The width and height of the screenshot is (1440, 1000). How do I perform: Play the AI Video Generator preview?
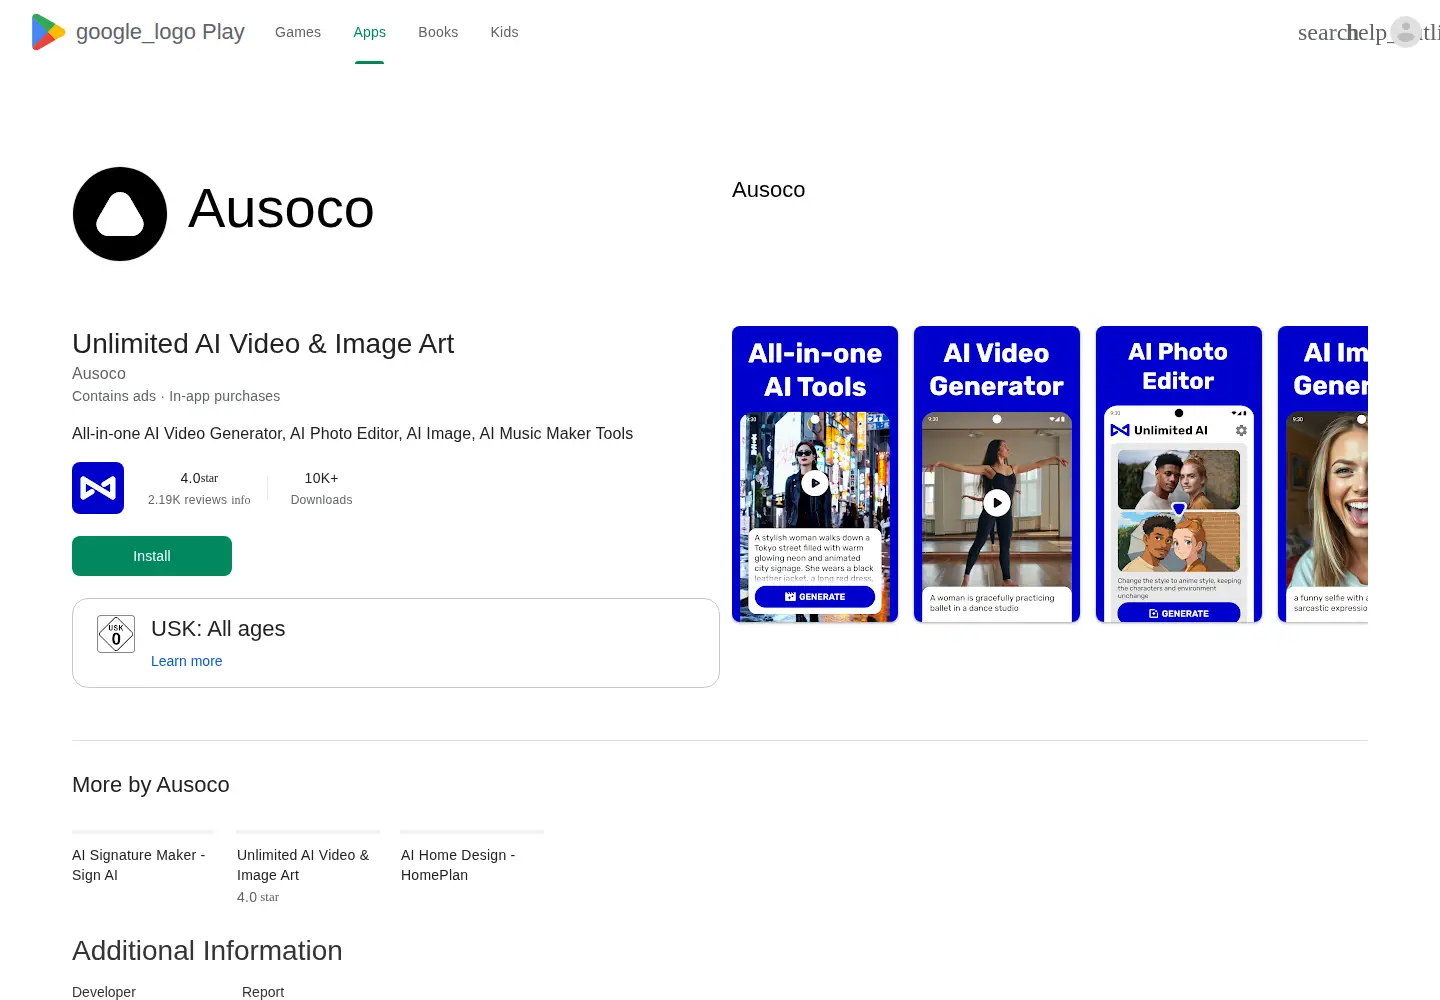(997, 503)
